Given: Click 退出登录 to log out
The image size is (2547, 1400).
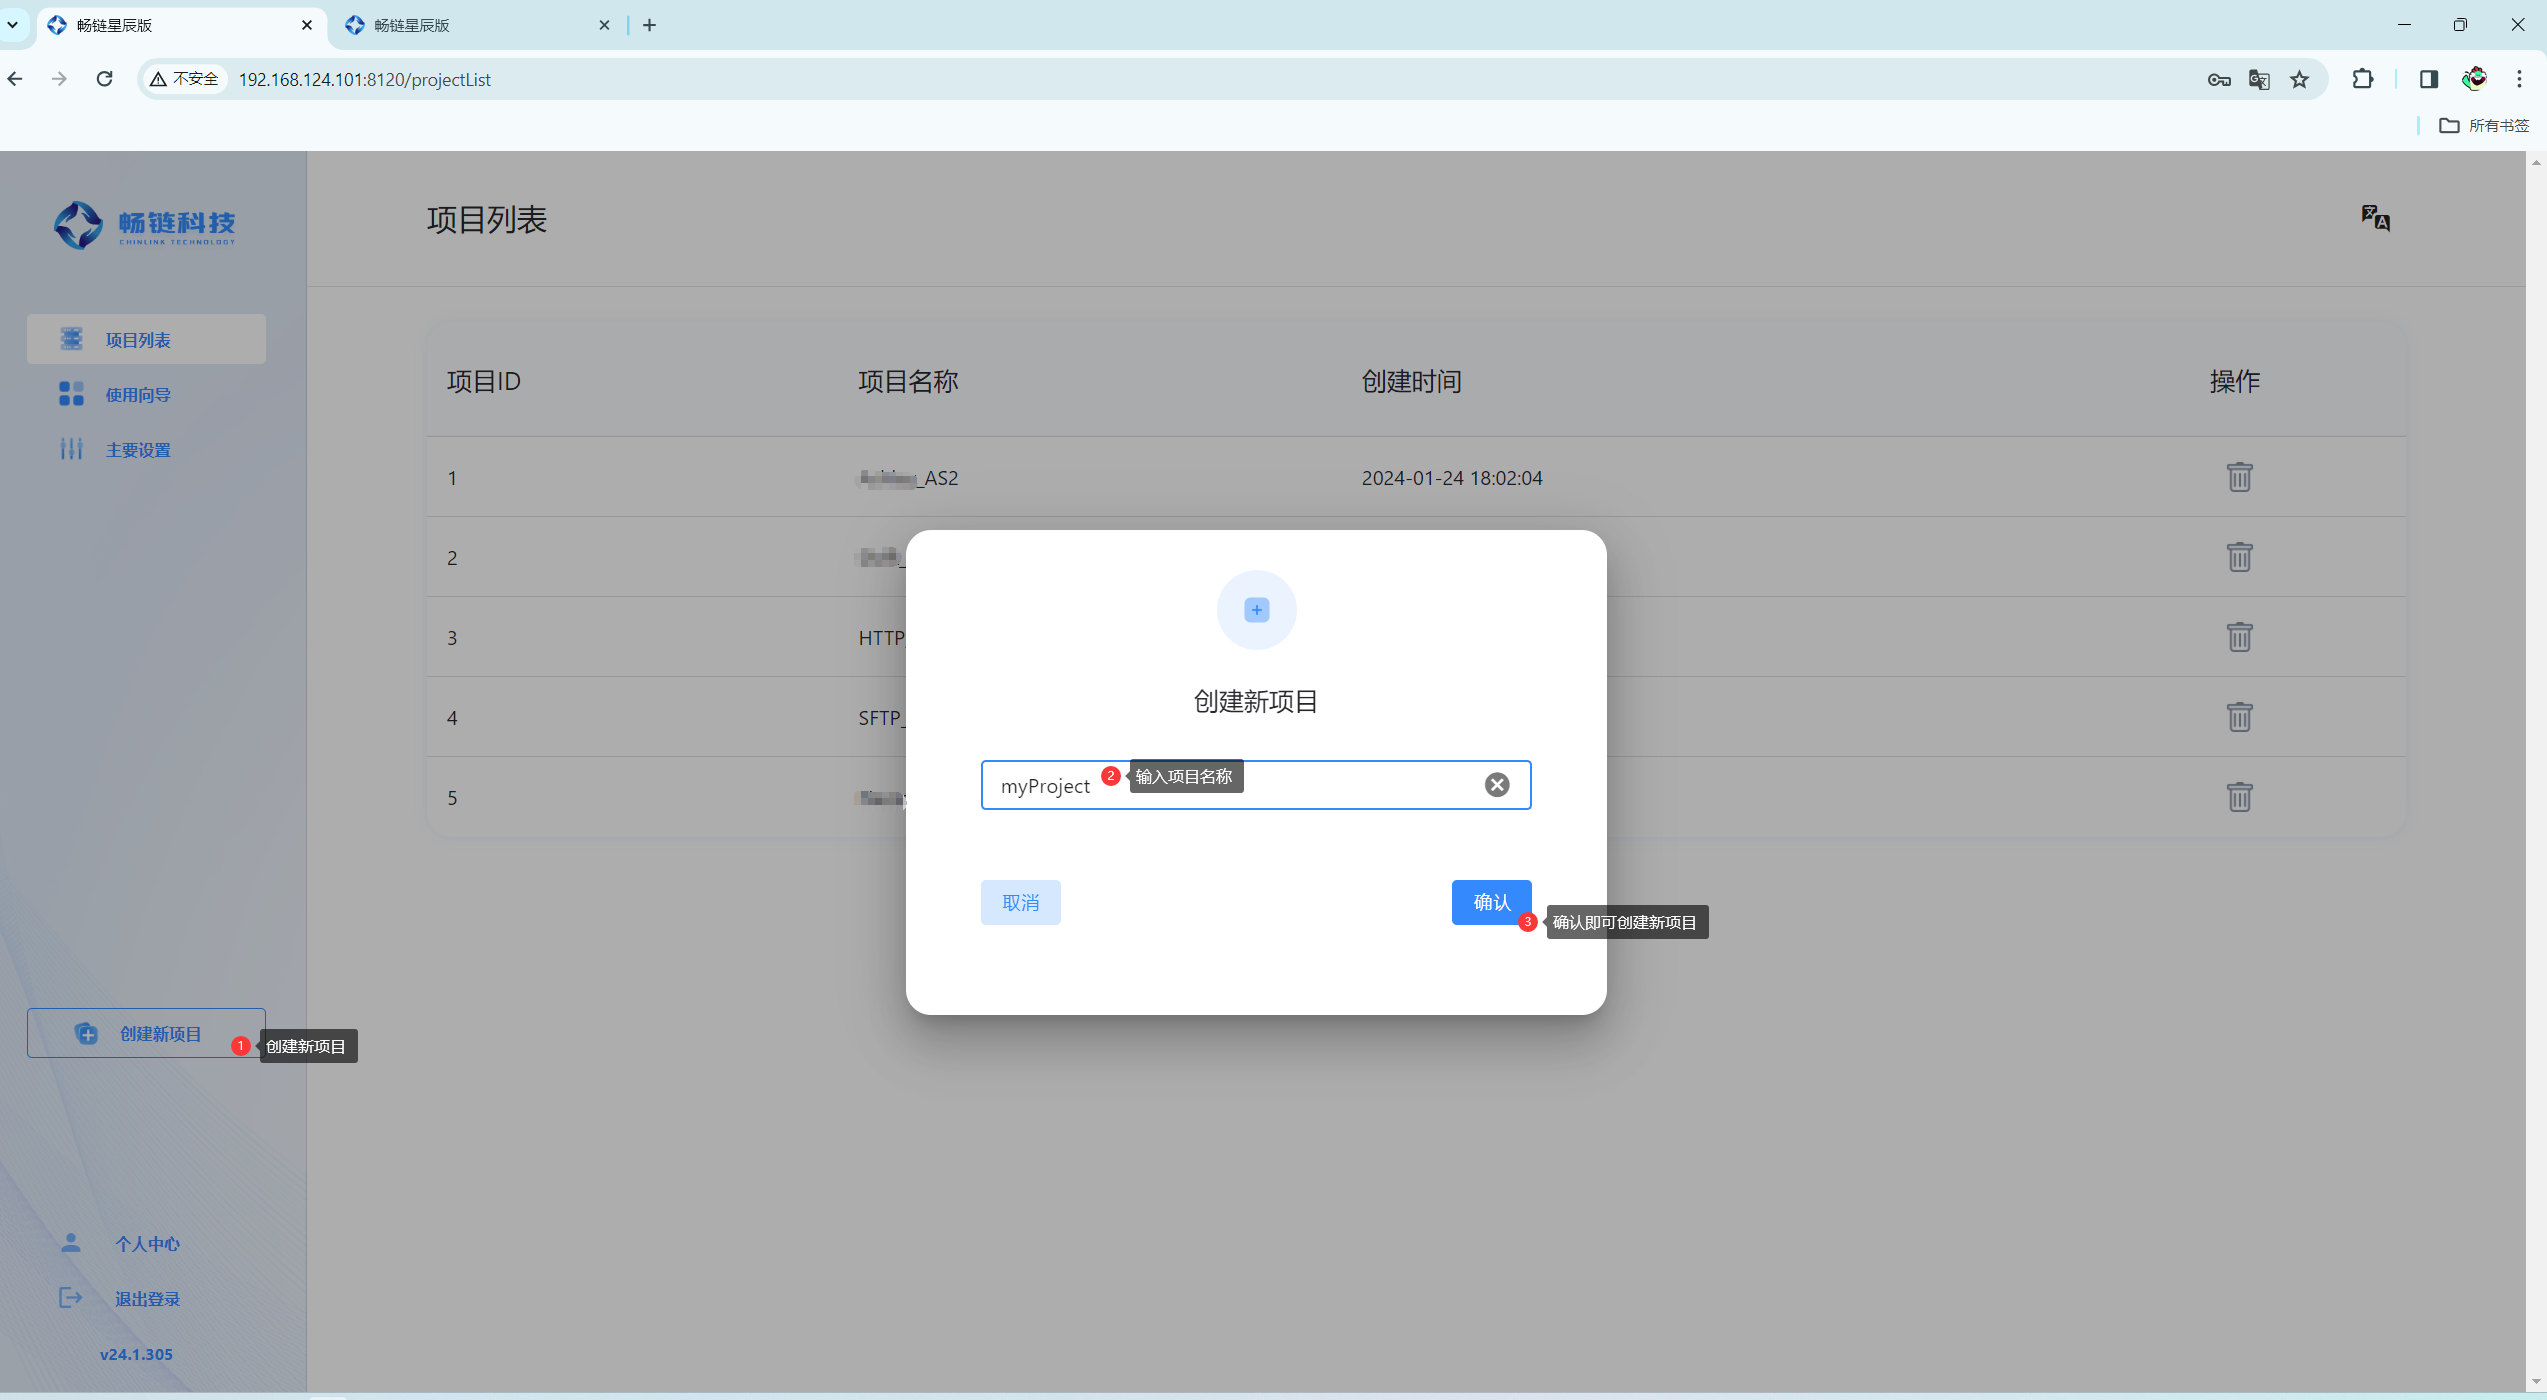Looking at the screenshot, I should click(147, 1299).
